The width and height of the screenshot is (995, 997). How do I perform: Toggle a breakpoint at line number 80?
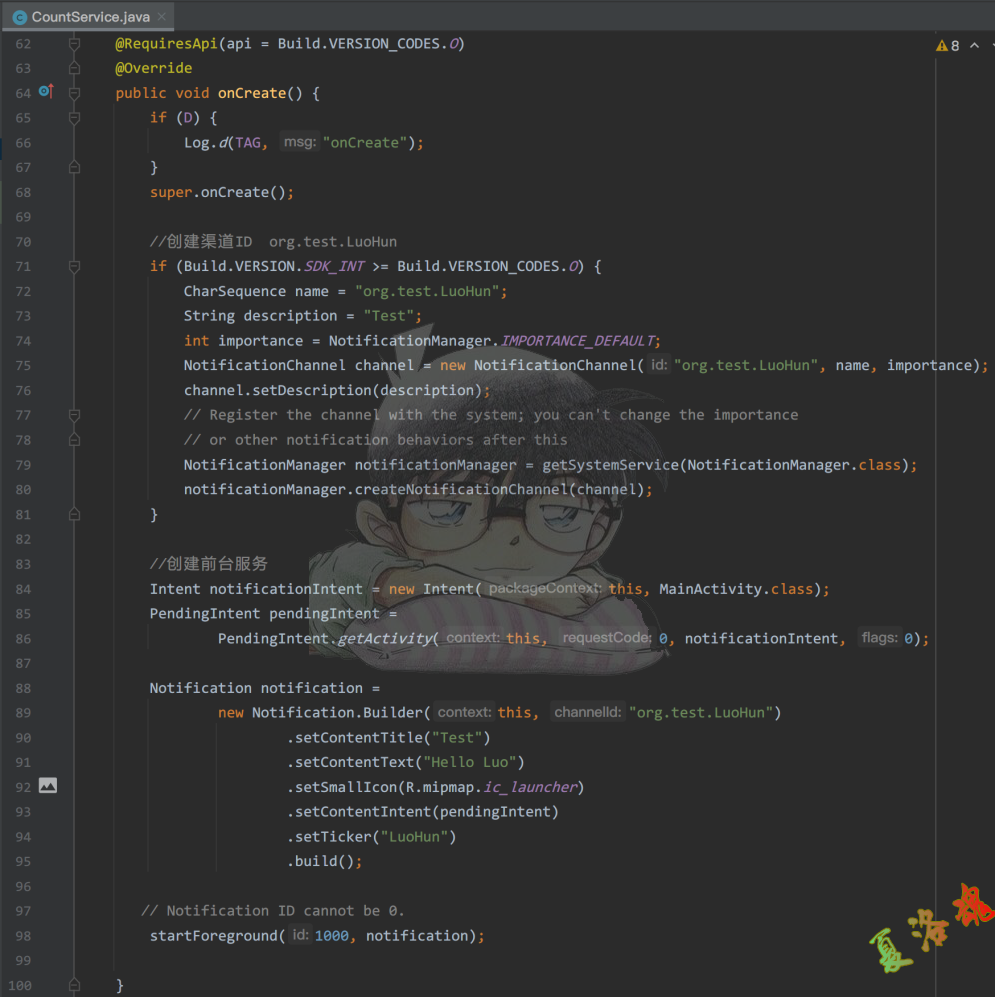(x=23, y=490)
